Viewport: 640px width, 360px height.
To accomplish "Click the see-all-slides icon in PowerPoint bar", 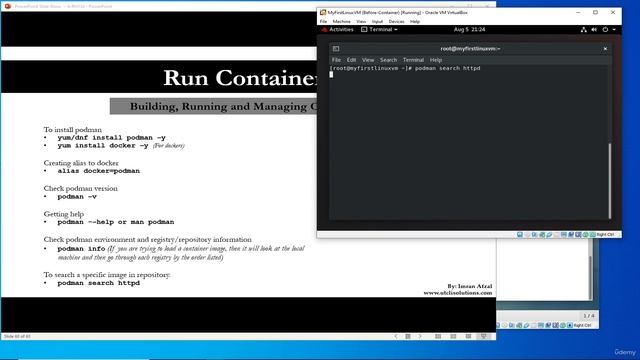I will pos(408,336).
